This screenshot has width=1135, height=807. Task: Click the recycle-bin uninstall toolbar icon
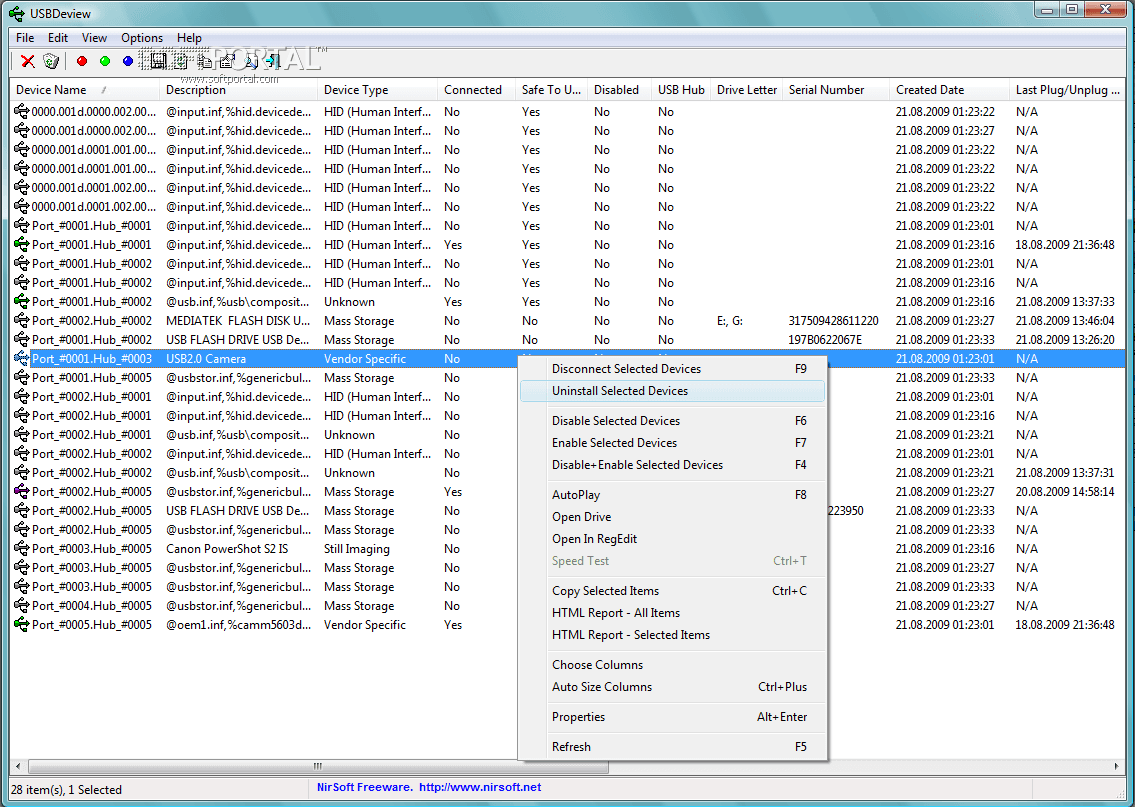[51, 61]
